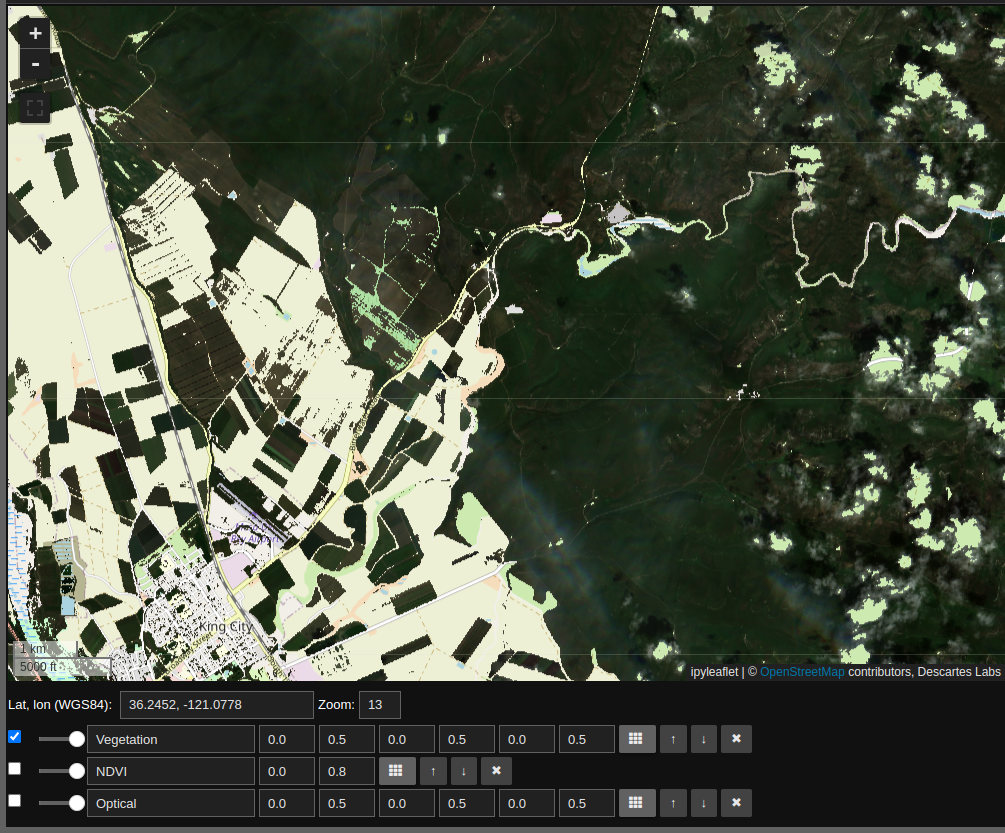
Task: Uncheck the Vegetation layer visibility
Action: (x=14, y=737)
